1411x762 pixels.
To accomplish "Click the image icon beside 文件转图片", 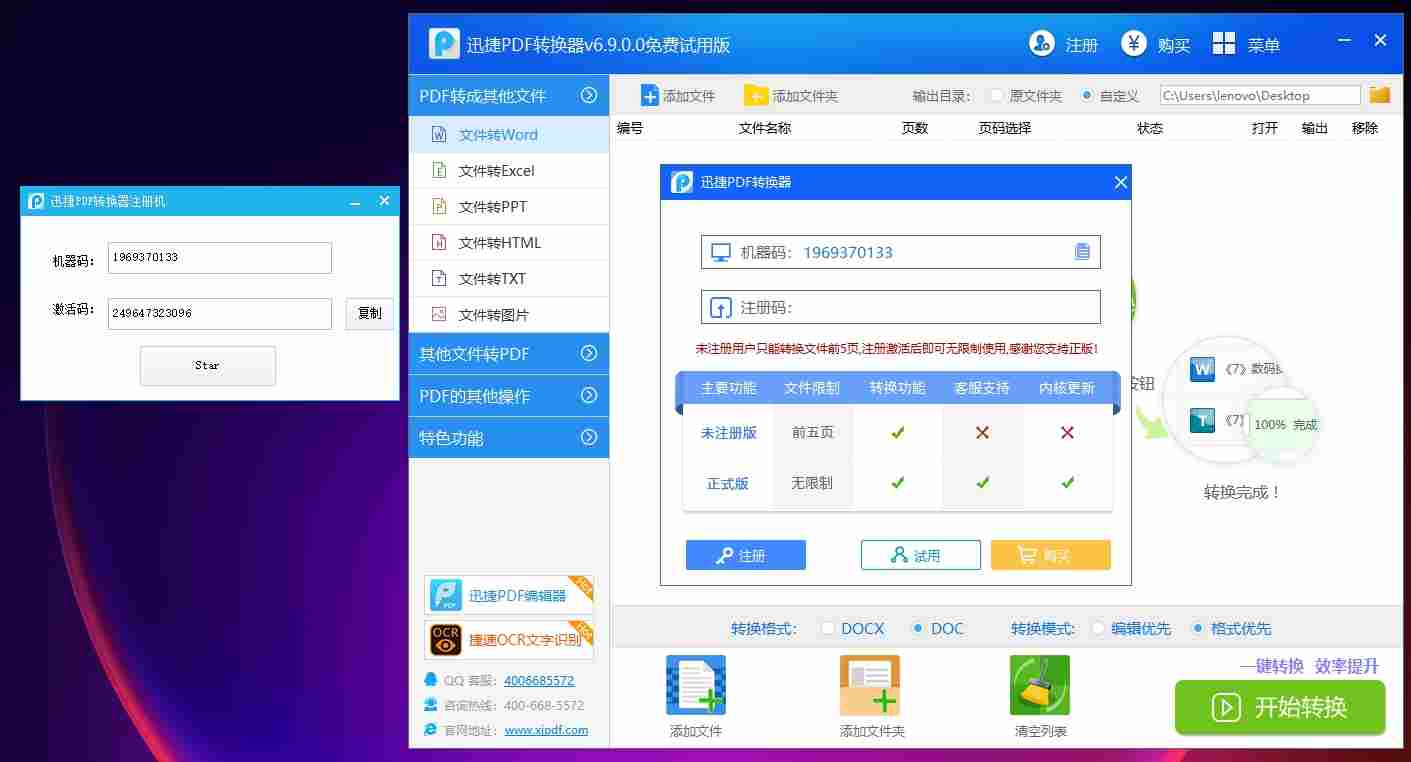I will [438, 314].
